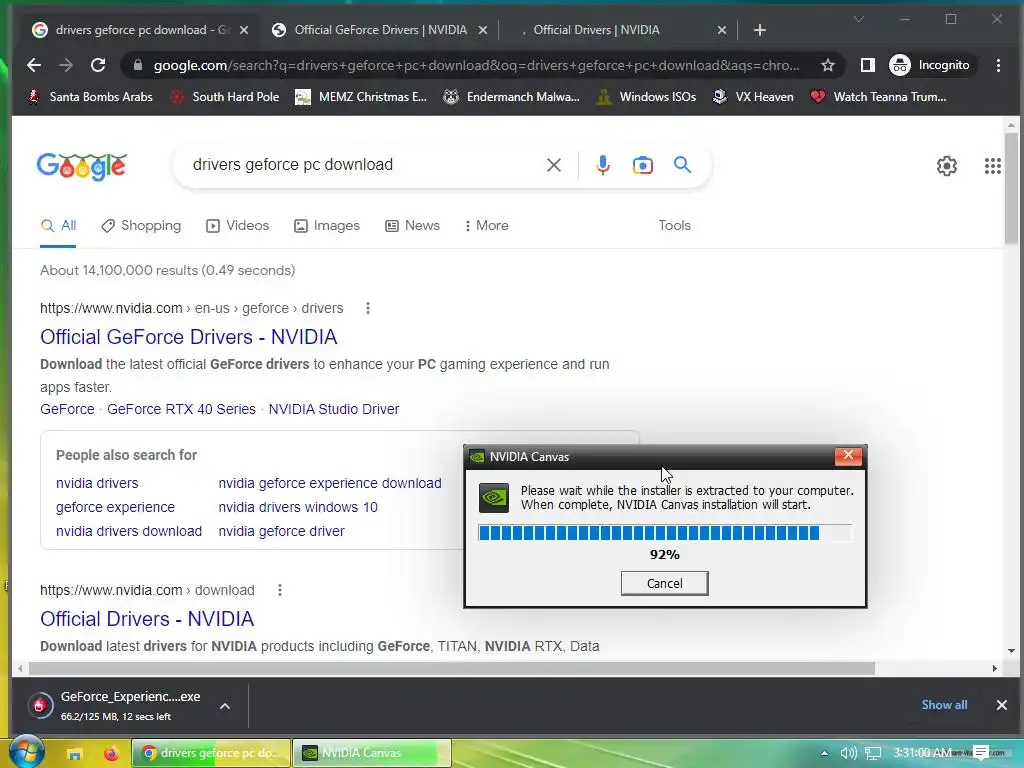The height and width of the screenshot is (768, 1024).
Task: Open Google quick settings gear
Action: tap(946, 166)
